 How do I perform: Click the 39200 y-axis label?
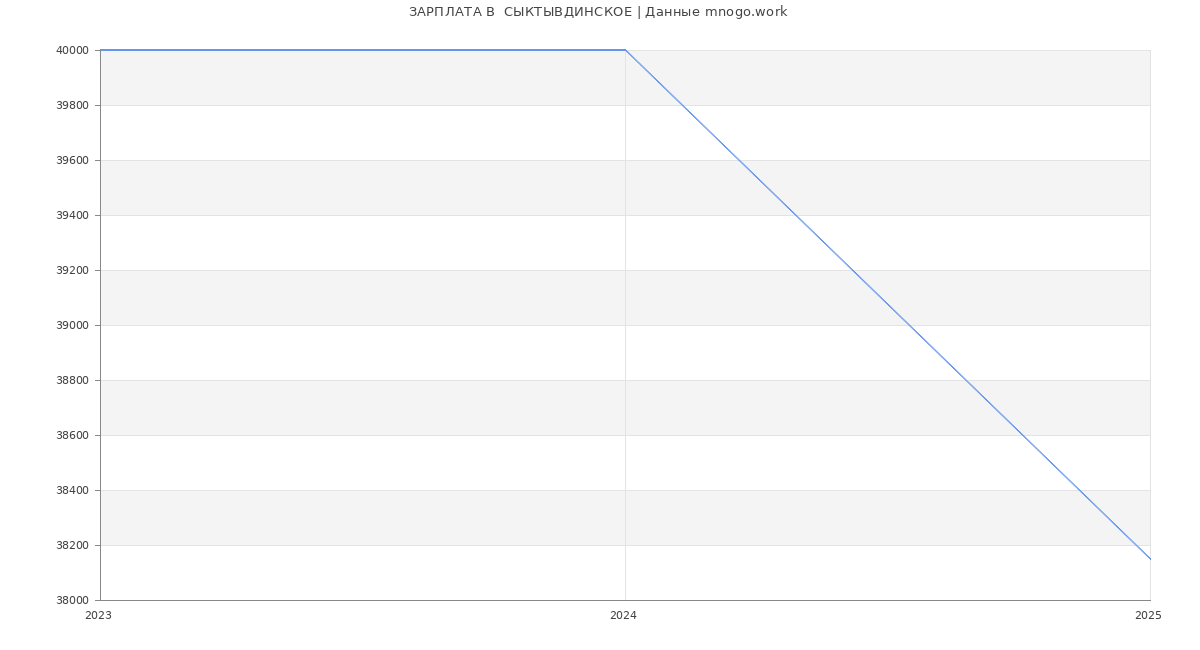click(x=72, y=270)
